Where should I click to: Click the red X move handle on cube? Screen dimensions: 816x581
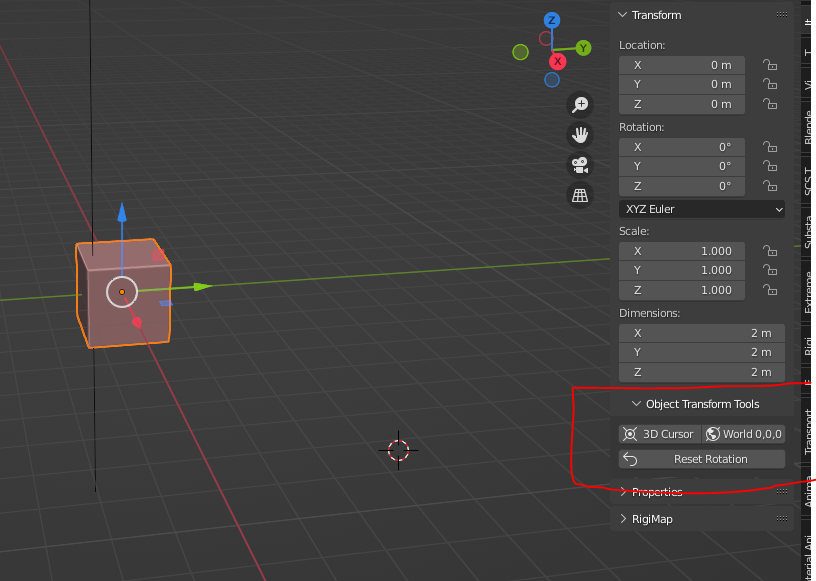tap(137, 323)
